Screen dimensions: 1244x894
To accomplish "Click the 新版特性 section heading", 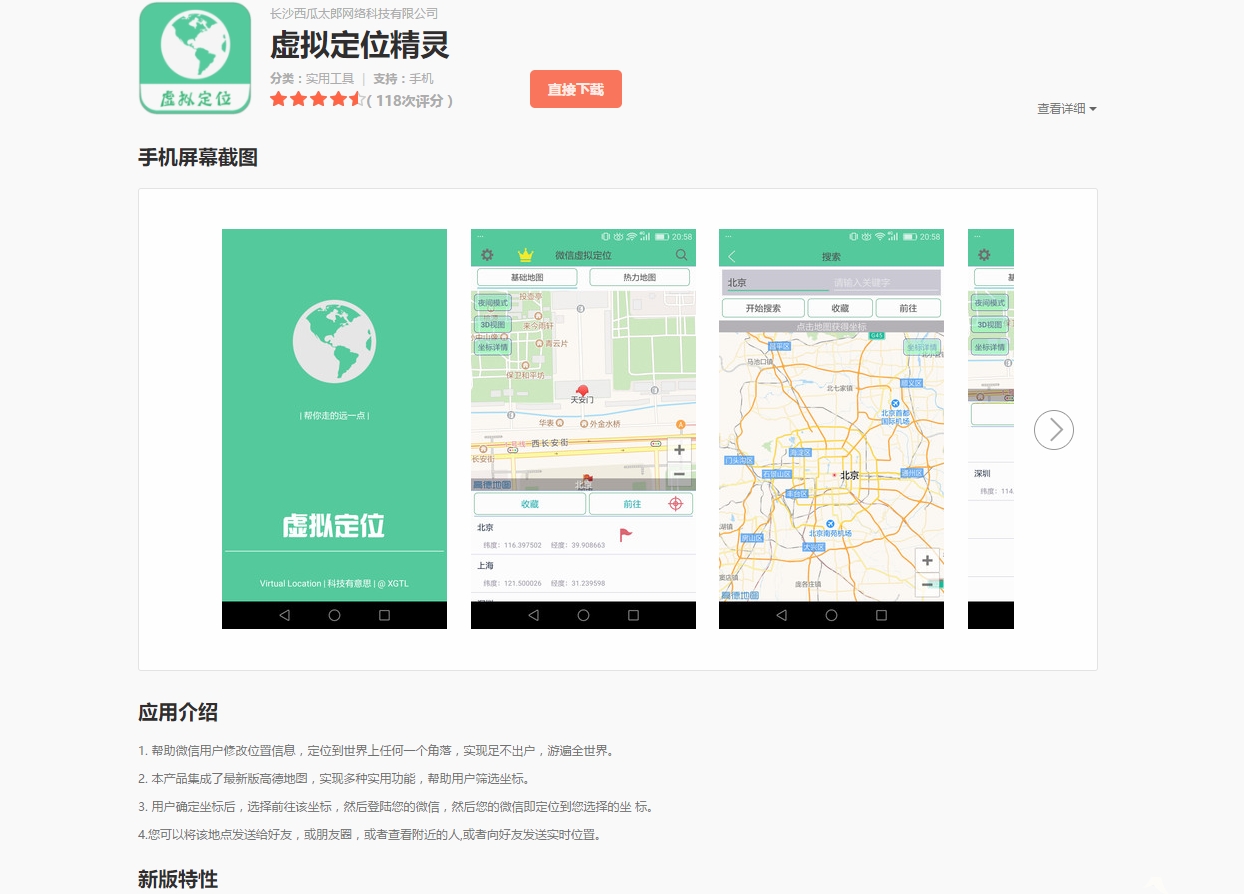I will [x=178, y=879].
